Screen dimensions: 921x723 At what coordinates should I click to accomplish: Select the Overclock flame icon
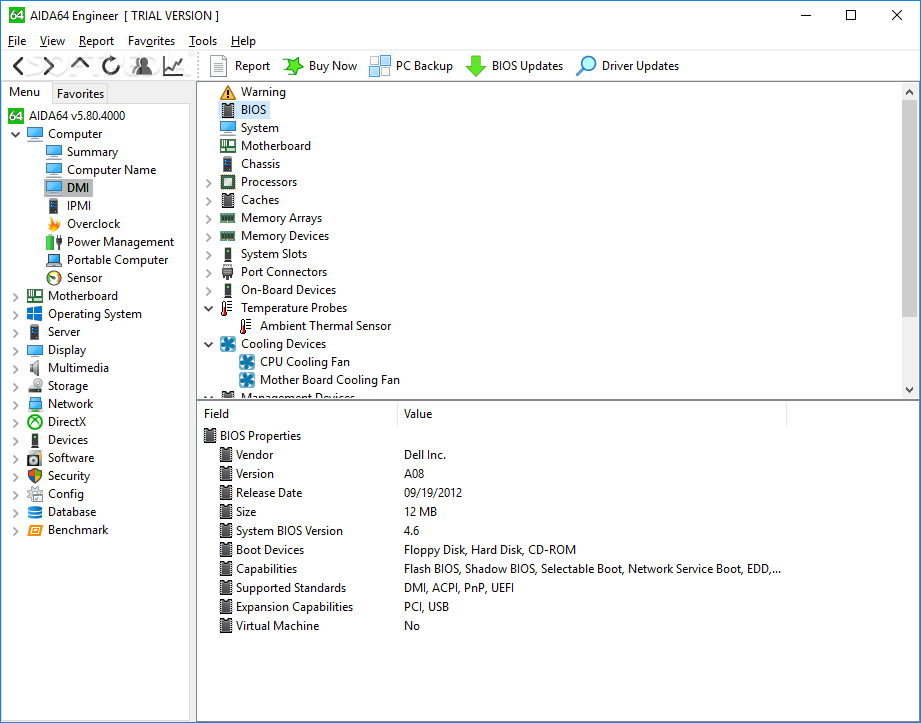[54, 224]
